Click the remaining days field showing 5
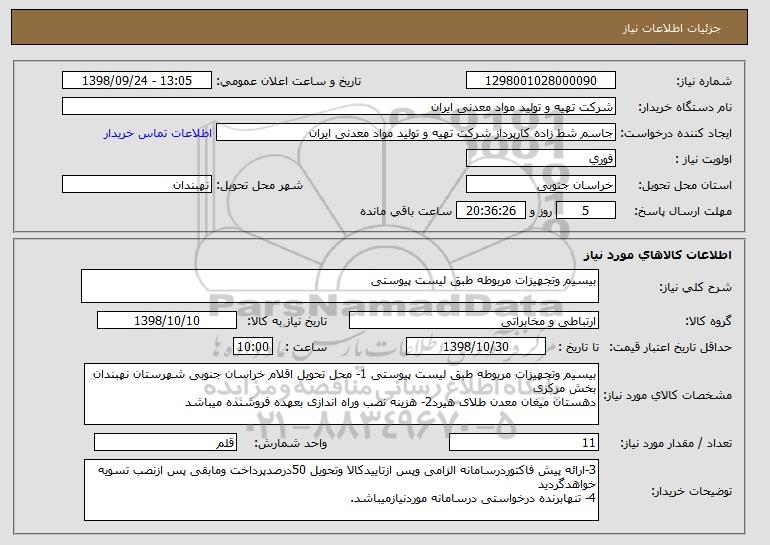The width and height of the screenshot is (770, 545). click(585, 211)
